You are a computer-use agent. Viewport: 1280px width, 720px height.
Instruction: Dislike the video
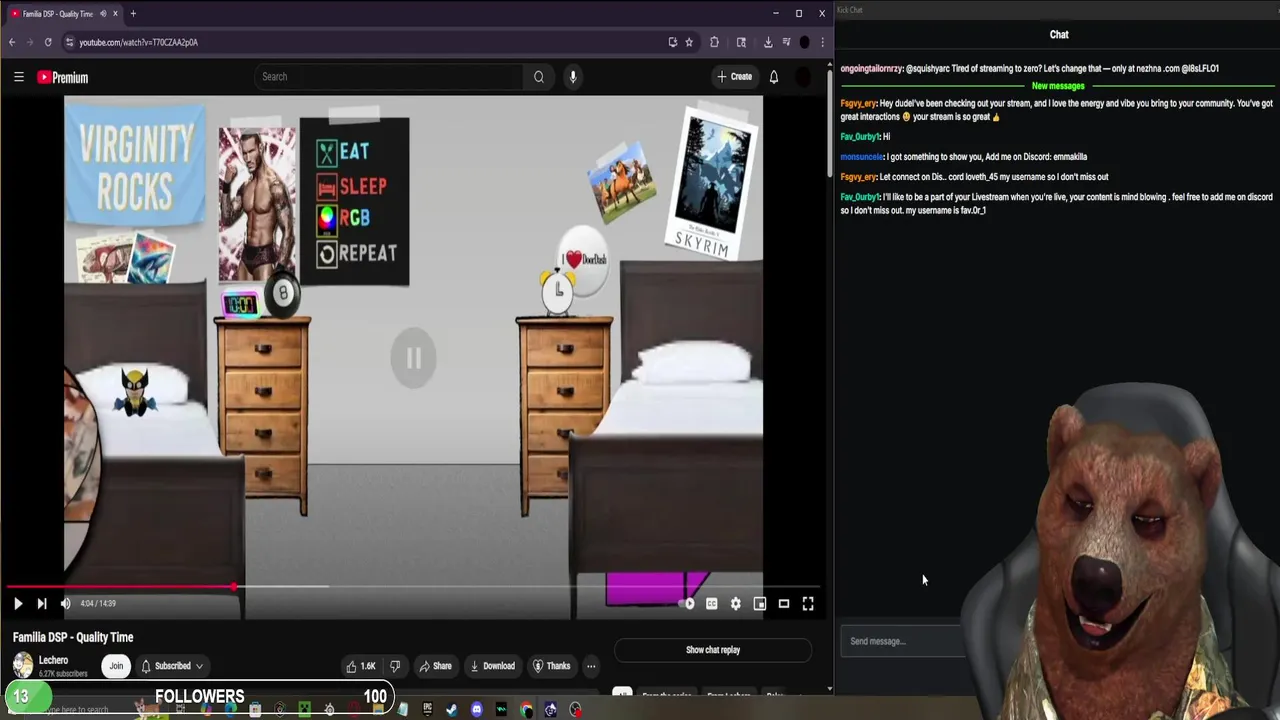pos(395,666)
